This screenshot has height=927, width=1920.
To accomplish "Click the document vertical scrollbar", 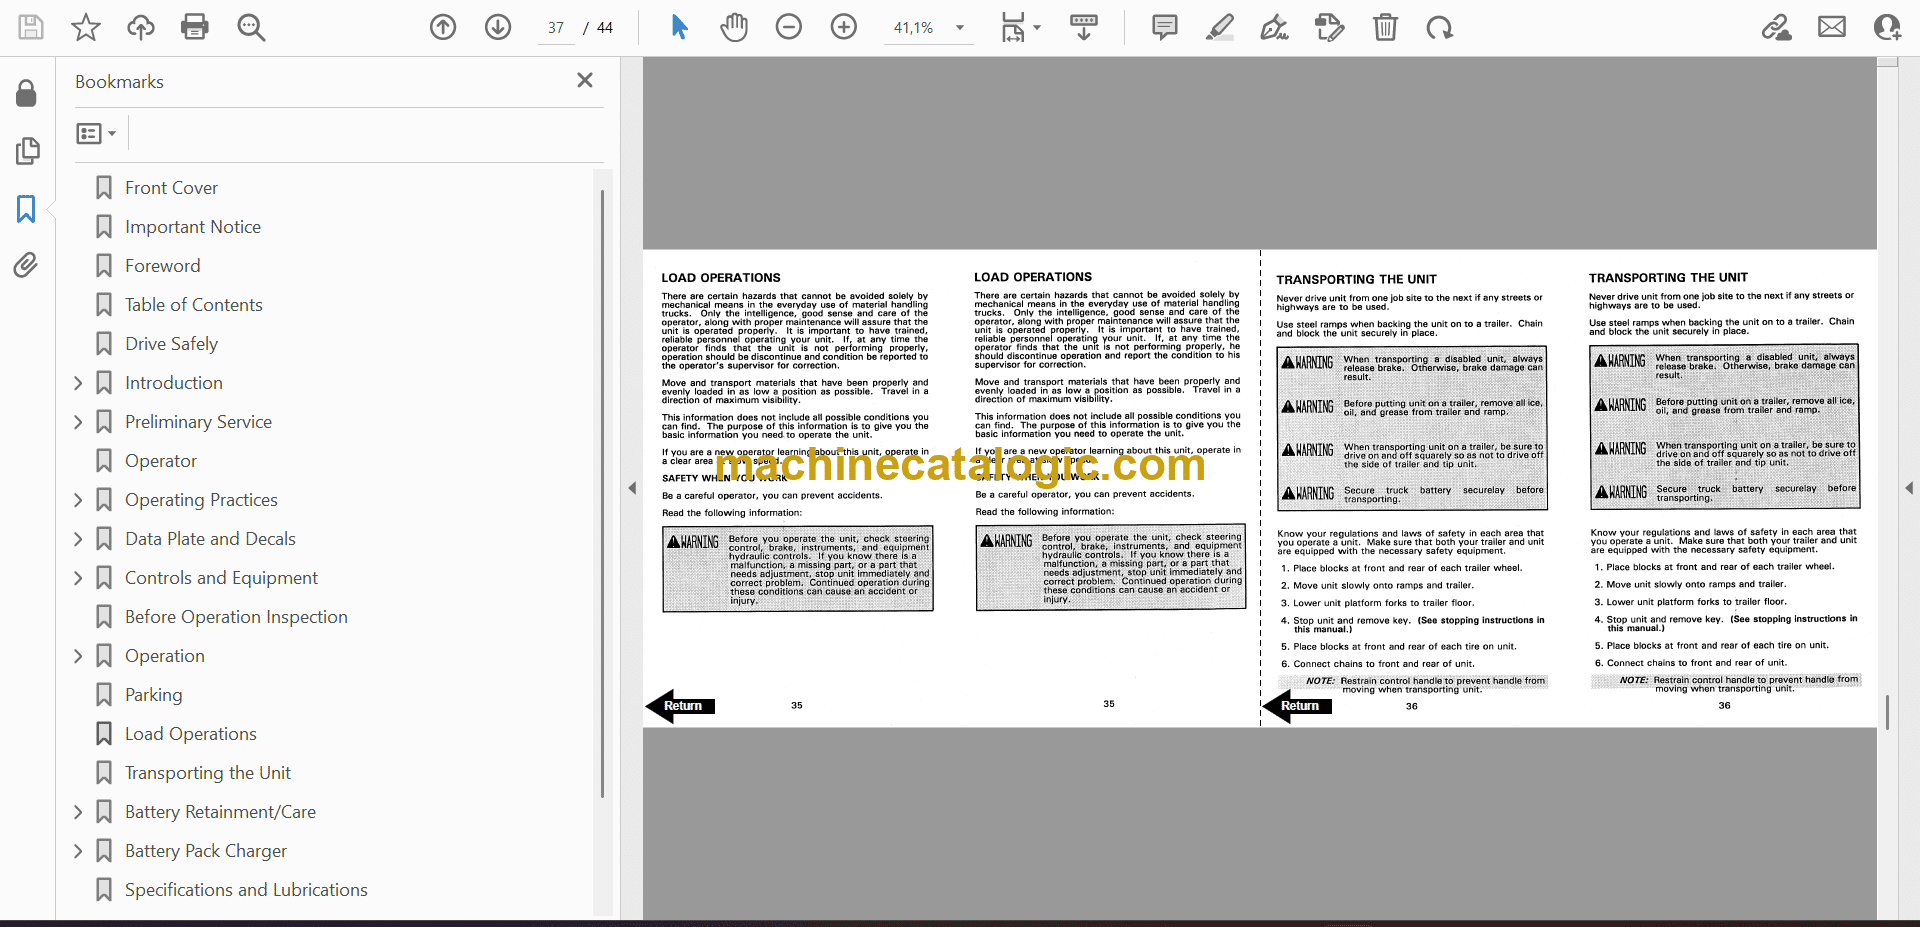I will [x=1887, y=712].
